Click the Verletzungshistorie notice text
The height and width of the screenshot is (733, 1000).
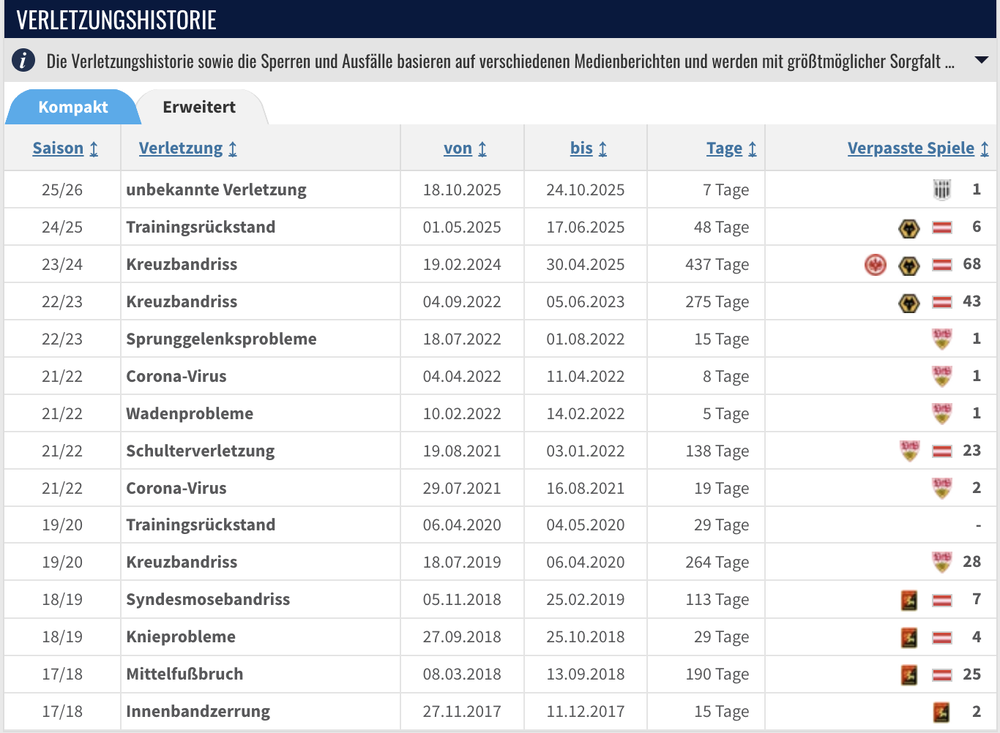(500, 61)
